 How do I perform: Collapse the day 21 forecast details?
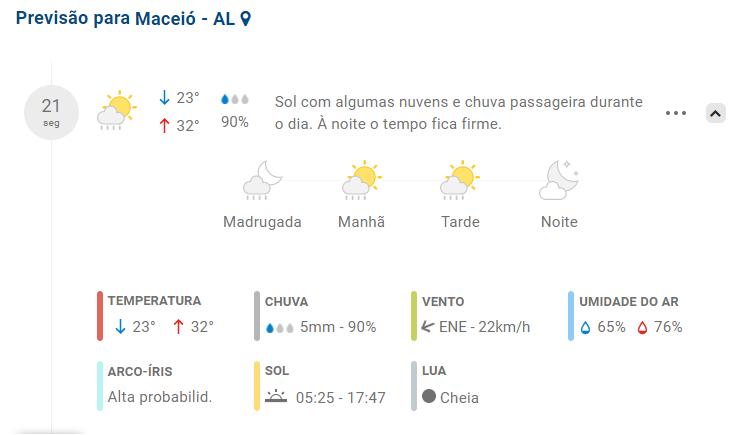[715, 113]
